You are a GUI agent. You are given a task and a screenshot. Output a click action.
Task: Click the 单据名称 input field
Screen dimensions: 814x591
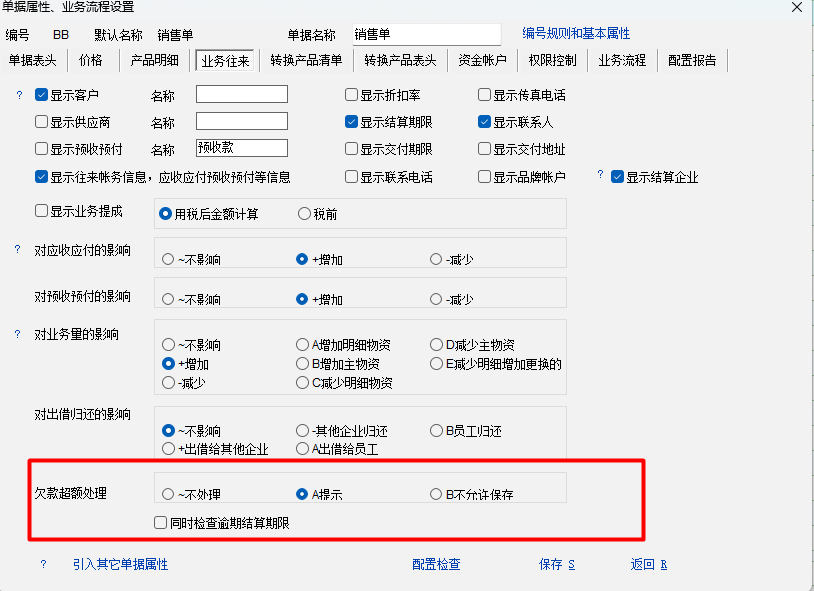point(426,35)
